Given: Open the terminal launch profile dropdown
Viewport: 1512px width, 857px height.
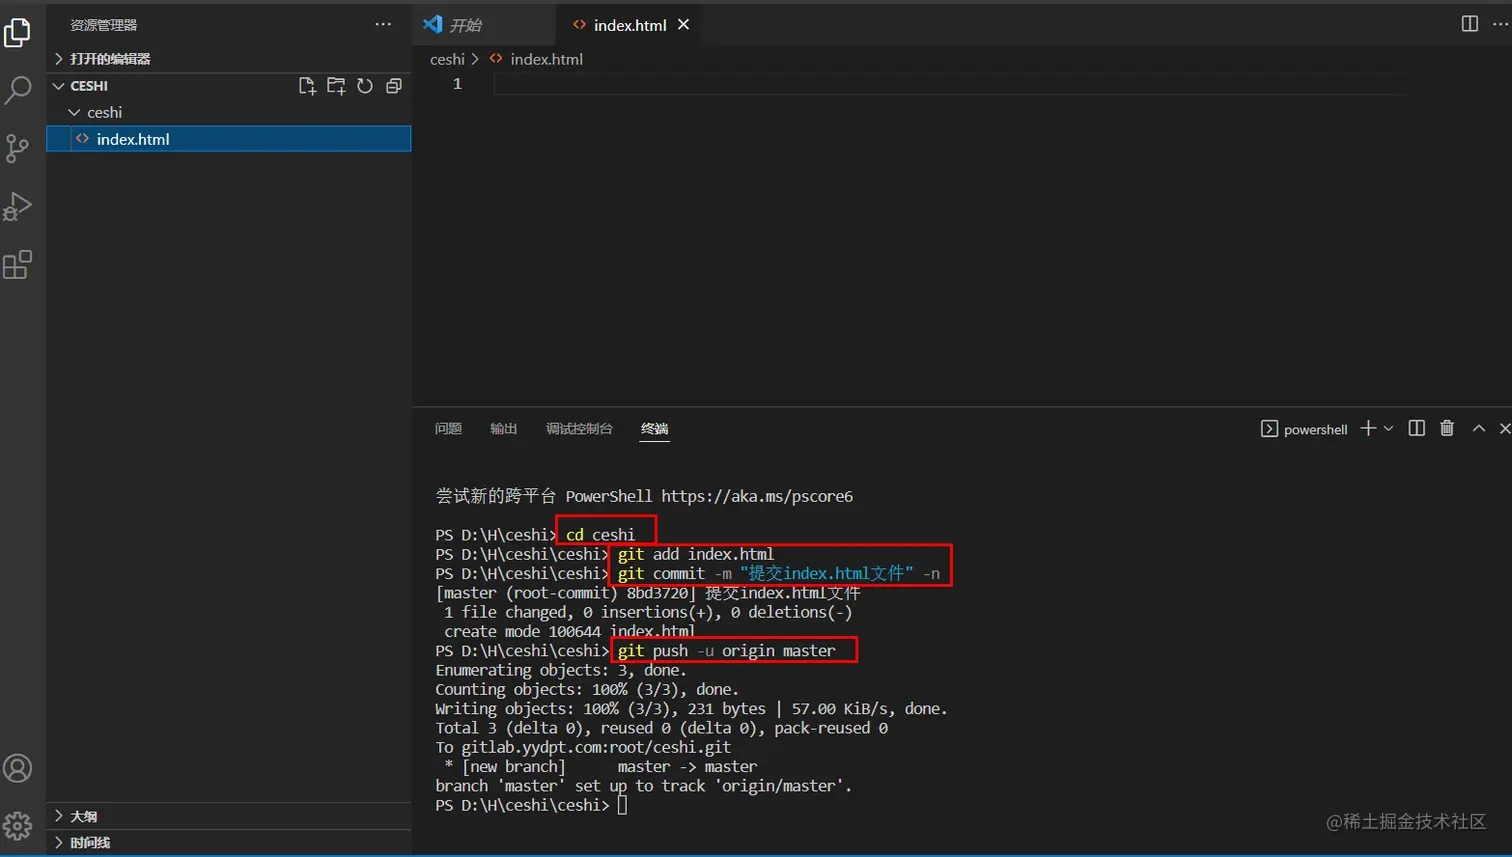Looking at the screenshot, I should pyautogui.click(x=1388, y=428).
